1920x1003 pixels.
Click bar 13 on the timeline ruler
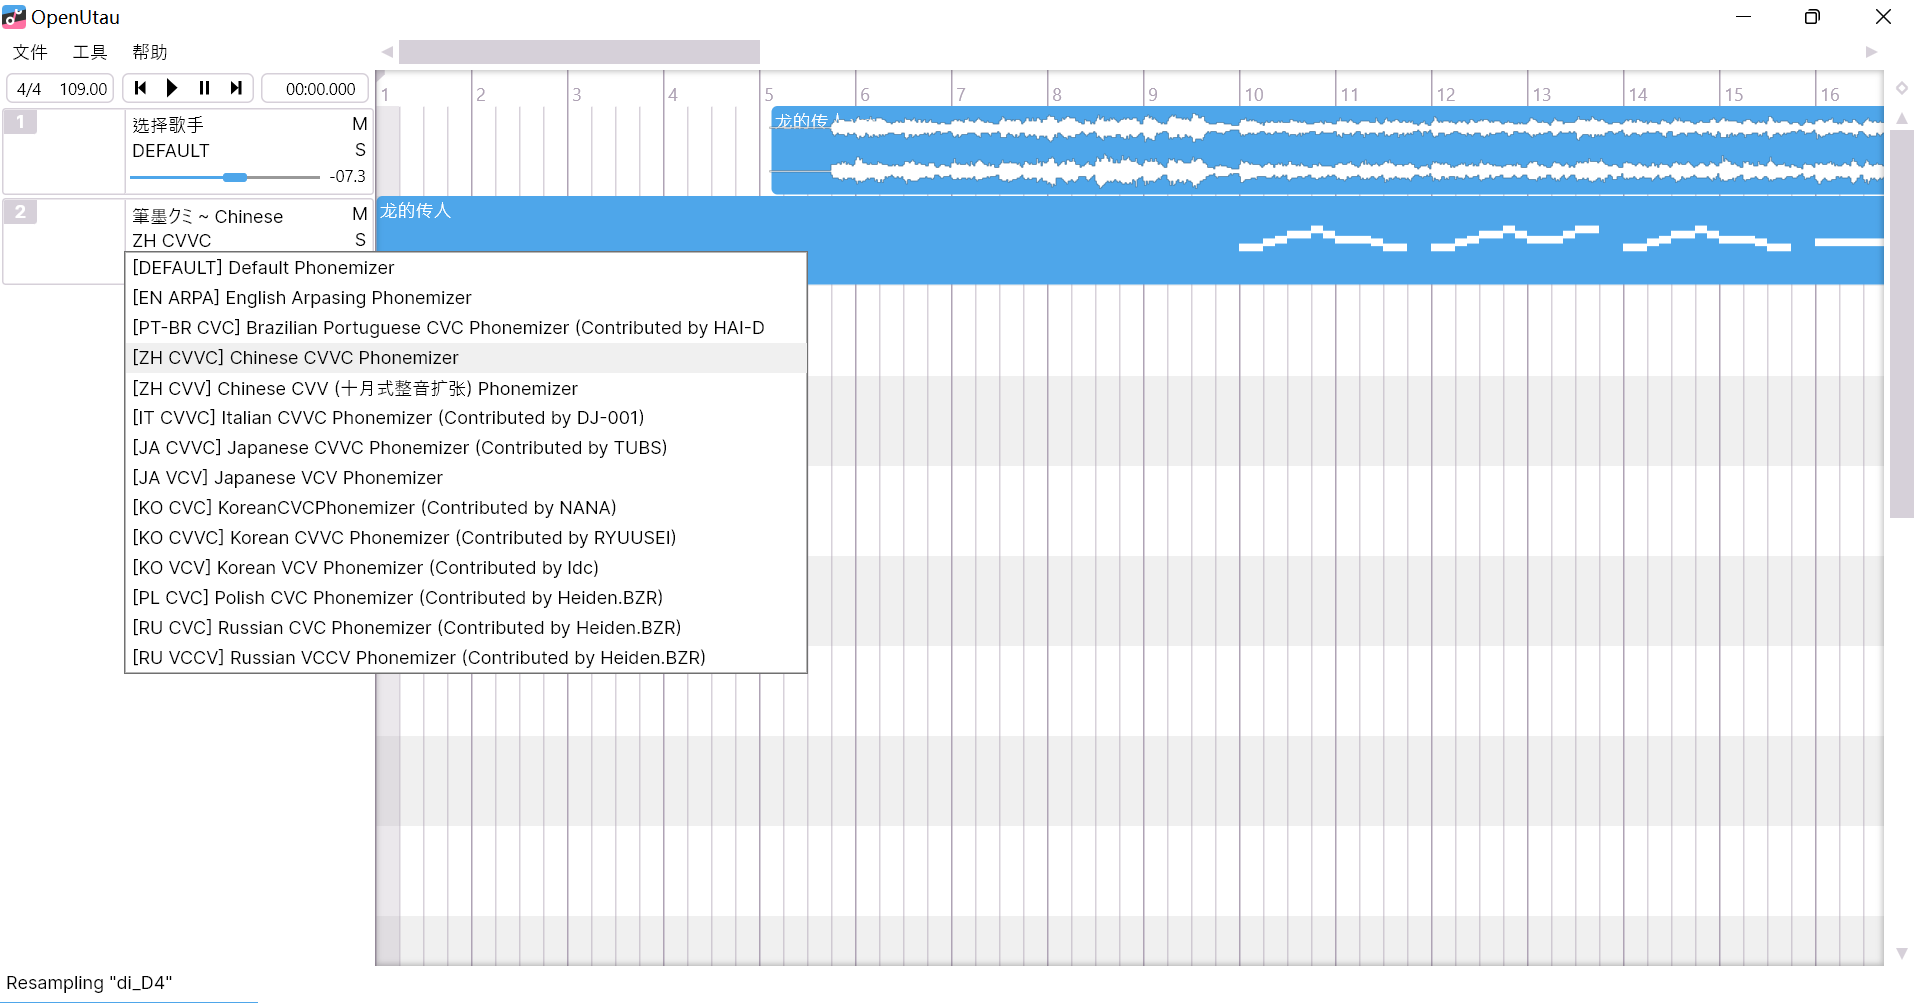click(x=1541, y=94)
